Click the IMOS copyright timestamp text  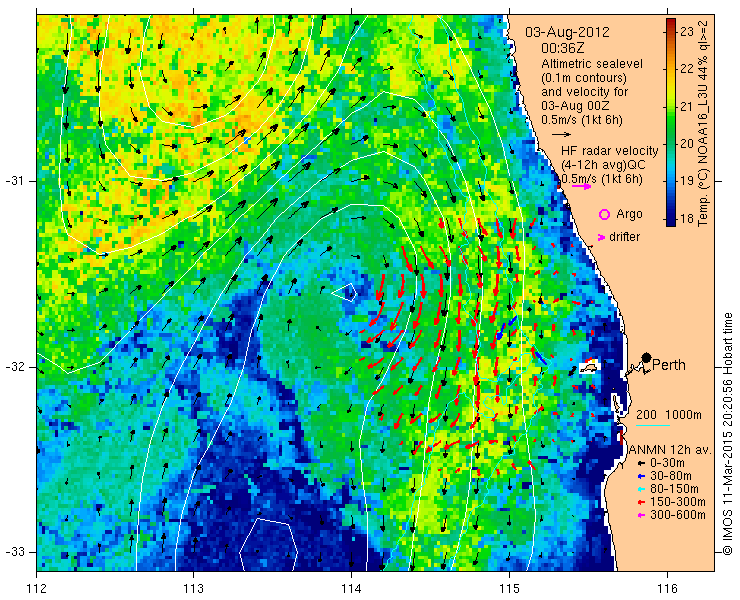tap(728, 434)
